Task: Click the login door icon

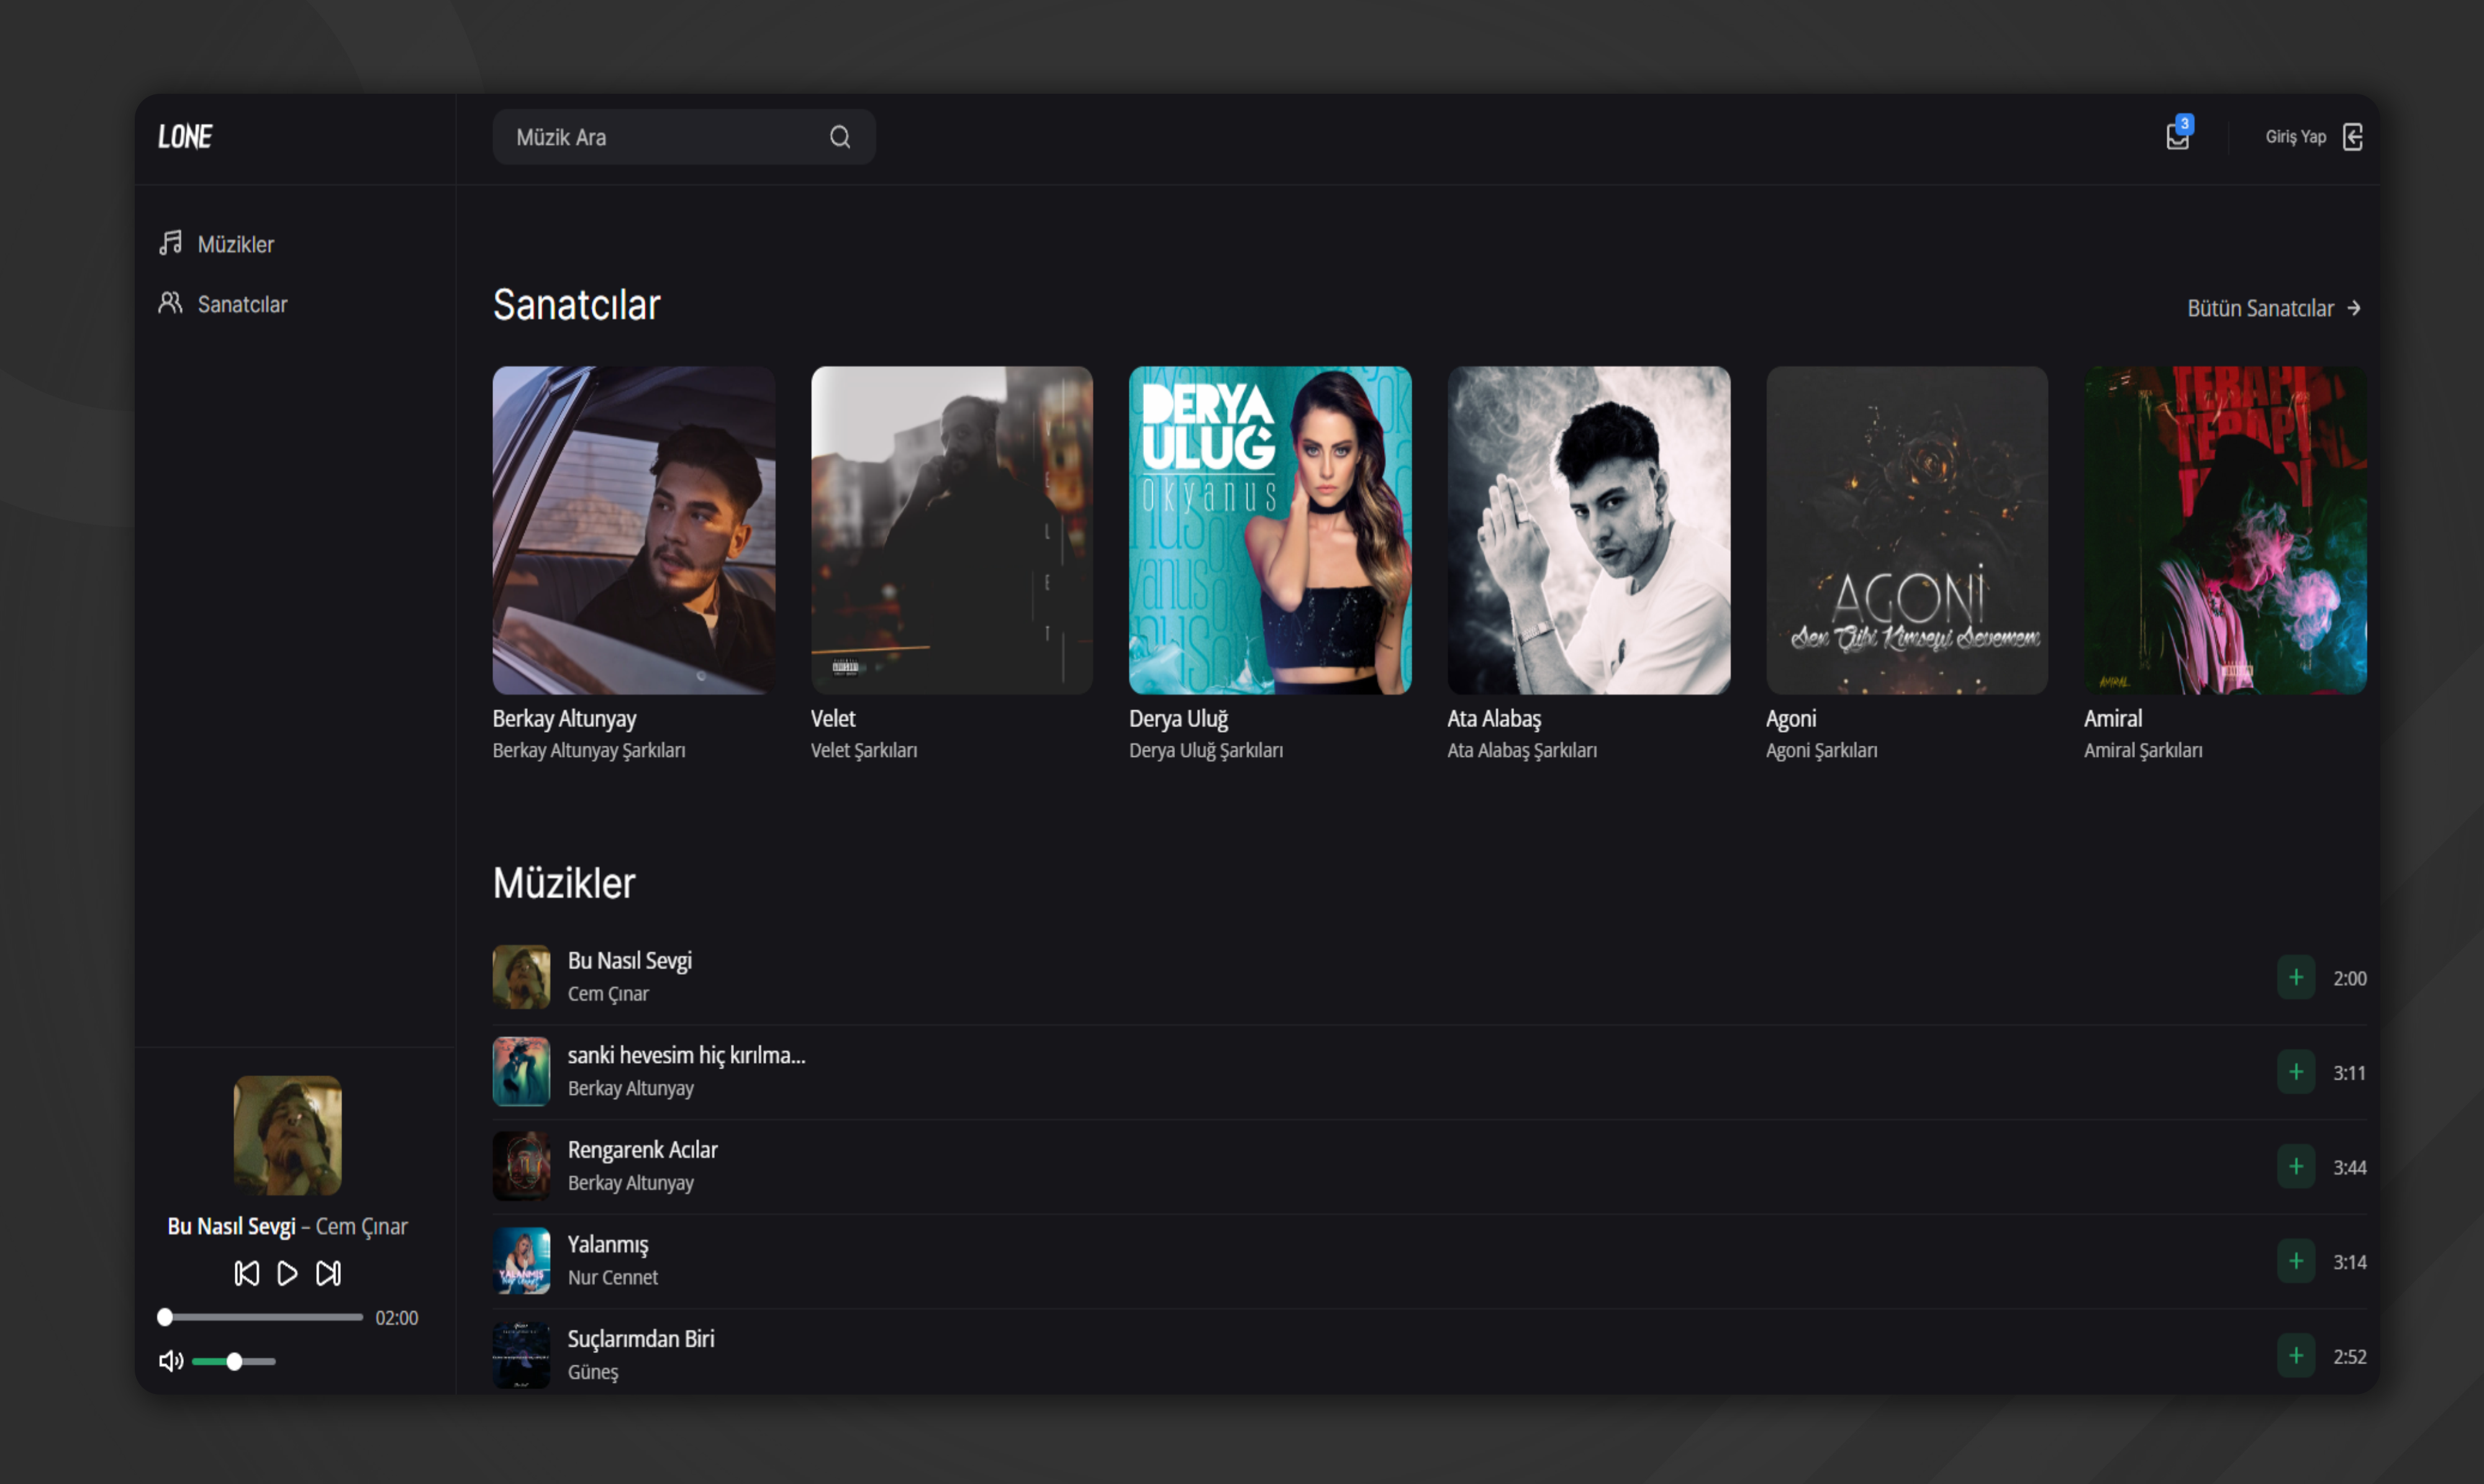Action: (2353, 137)
